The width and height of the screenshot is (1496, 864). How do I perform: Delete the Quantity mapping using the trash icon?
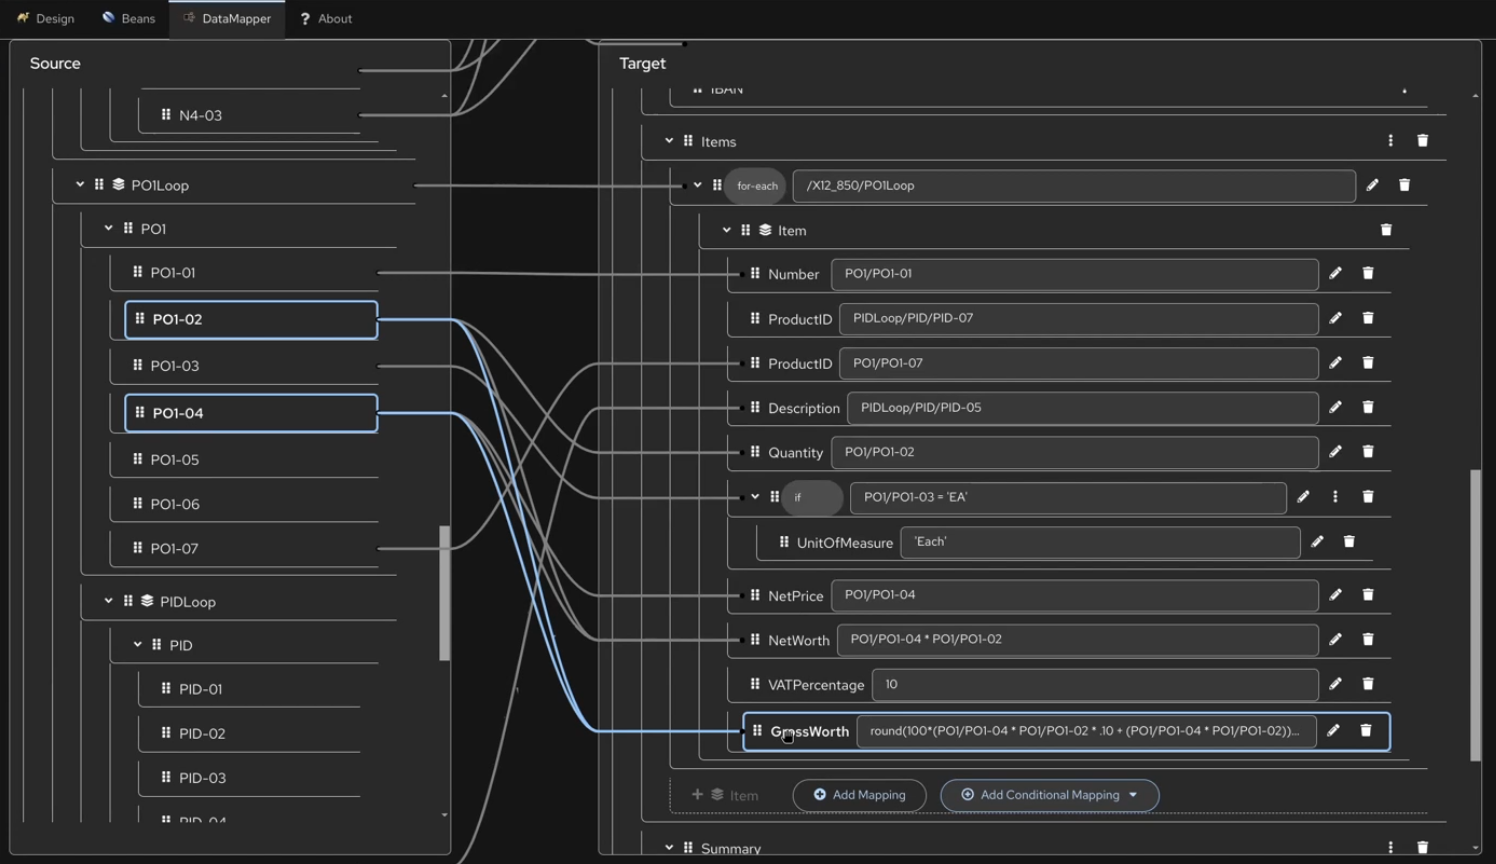coord(1368,452)
